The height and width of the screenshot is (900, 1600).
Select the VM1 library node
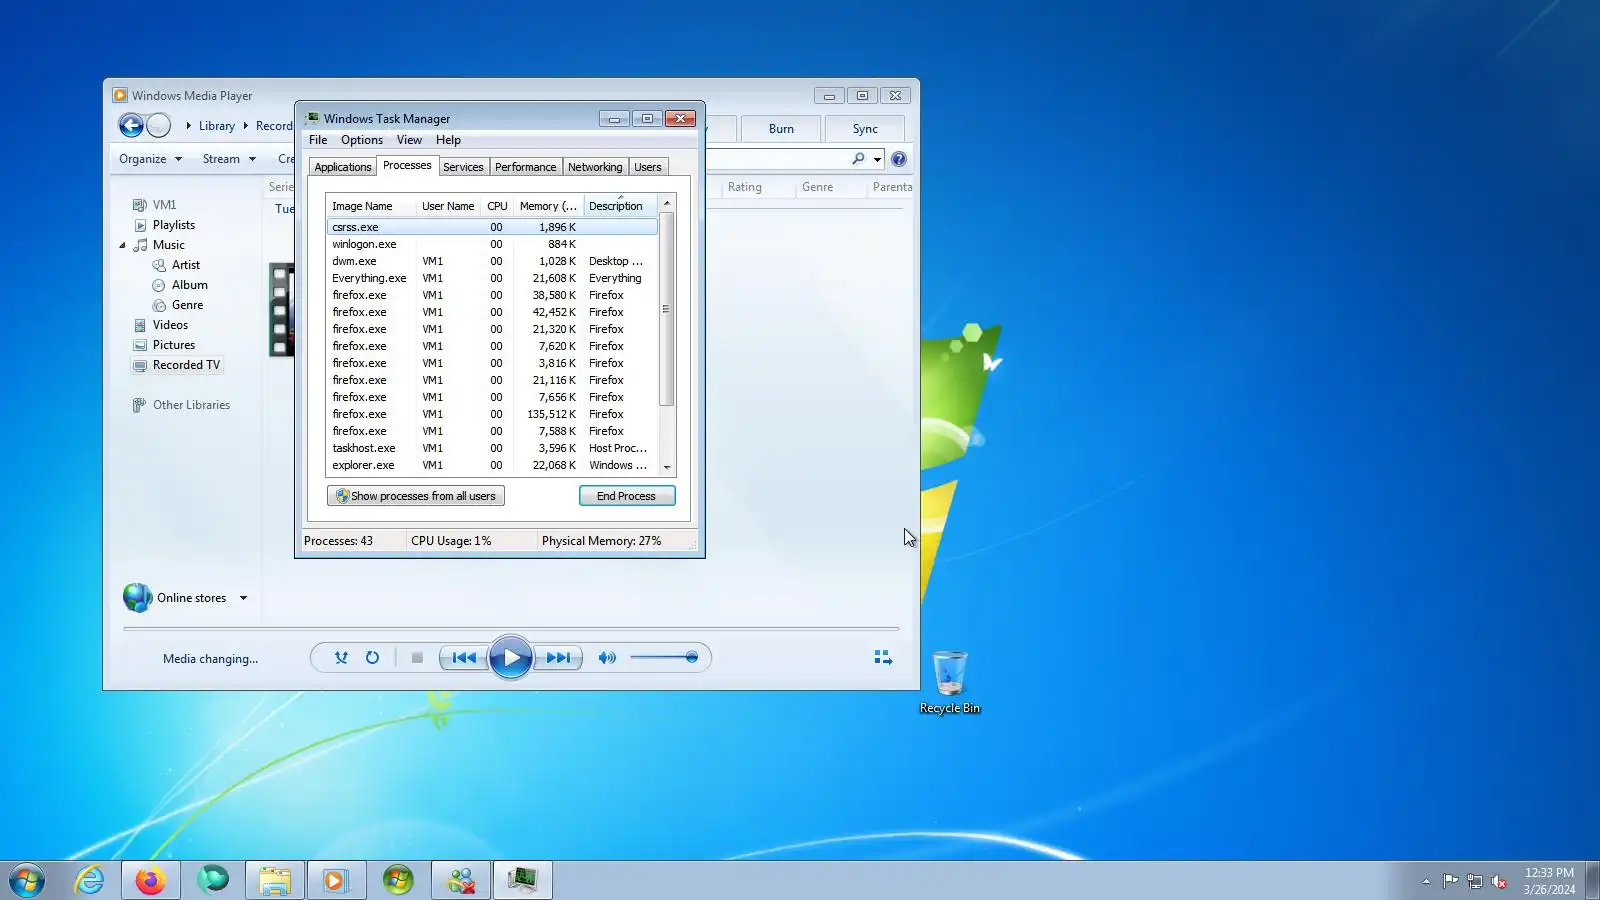click(164, 205)
